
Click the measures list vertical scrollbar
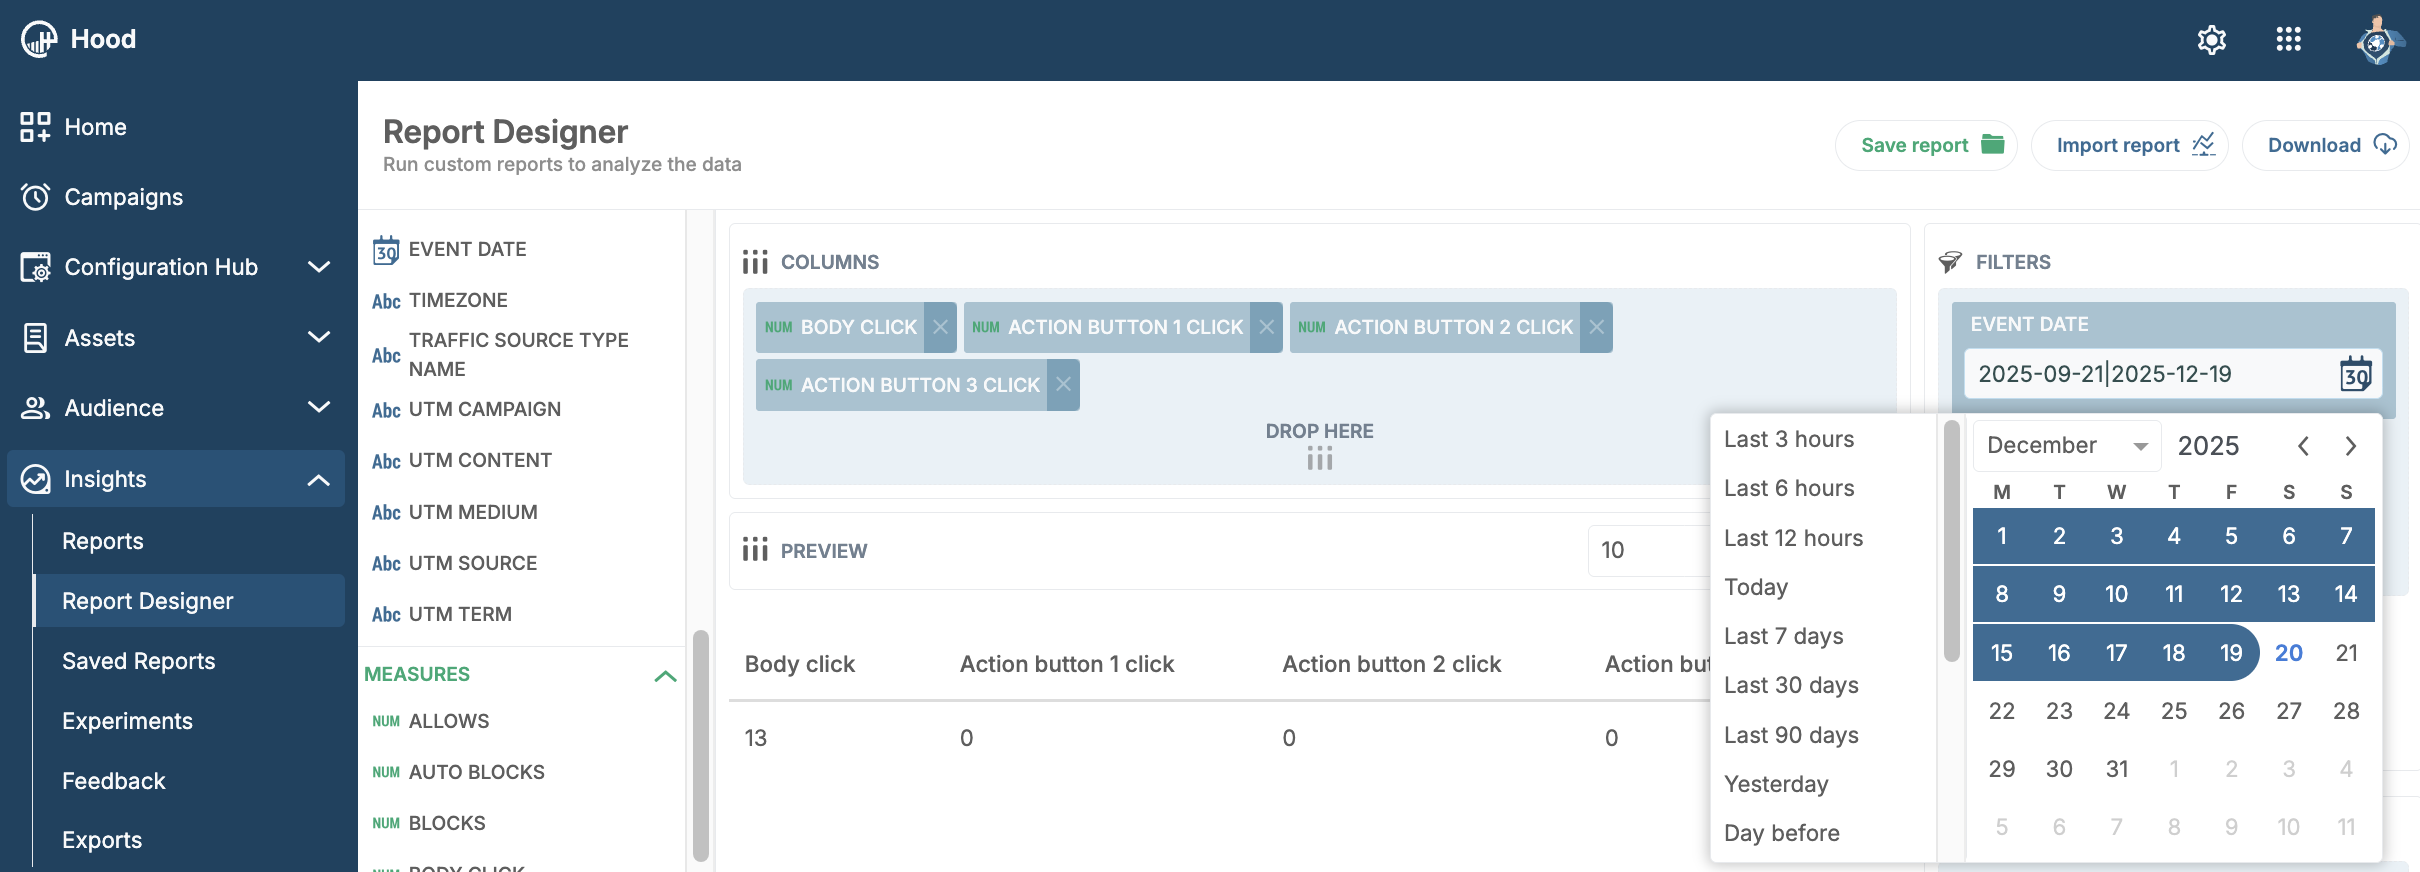tap(700, 745)
